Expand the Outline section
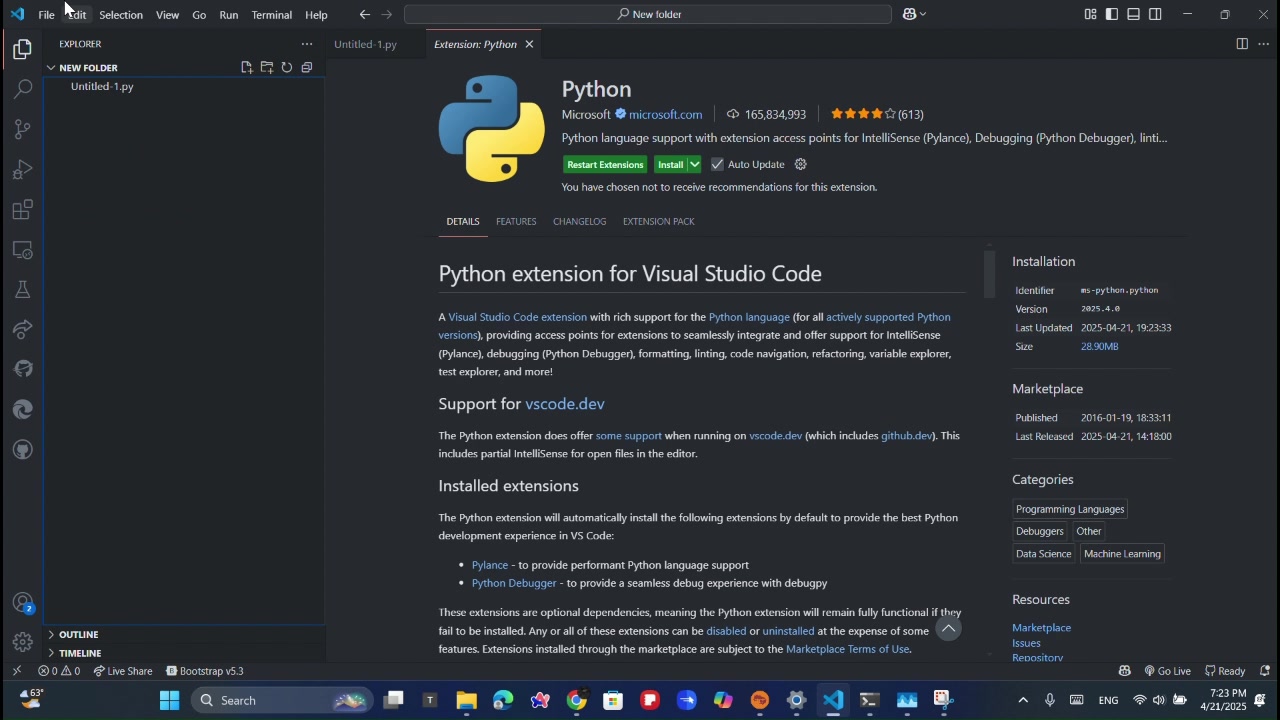1280x720 pixels. (x=78, y=634)
